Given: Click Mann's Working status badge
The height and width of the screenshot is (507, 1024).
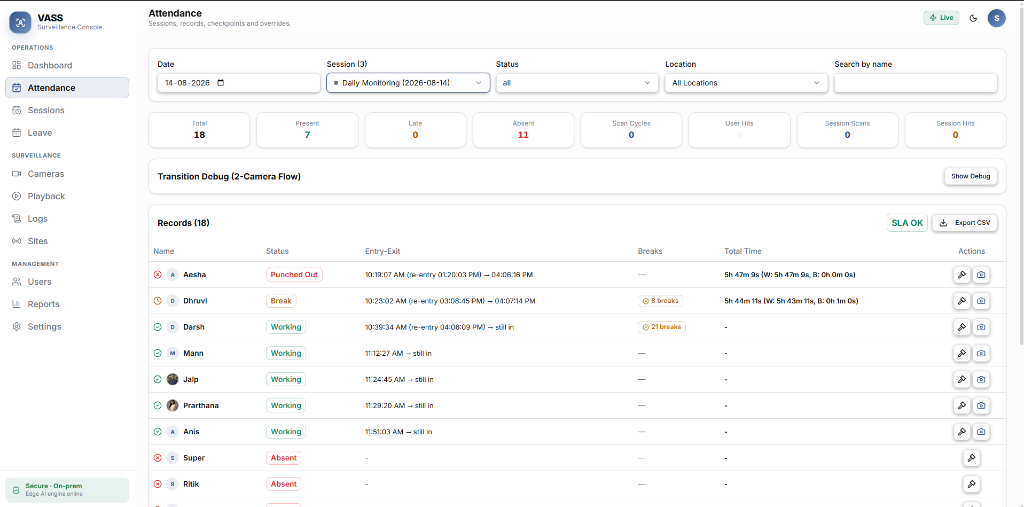Looking at the screenshot, I should (286, 353).
